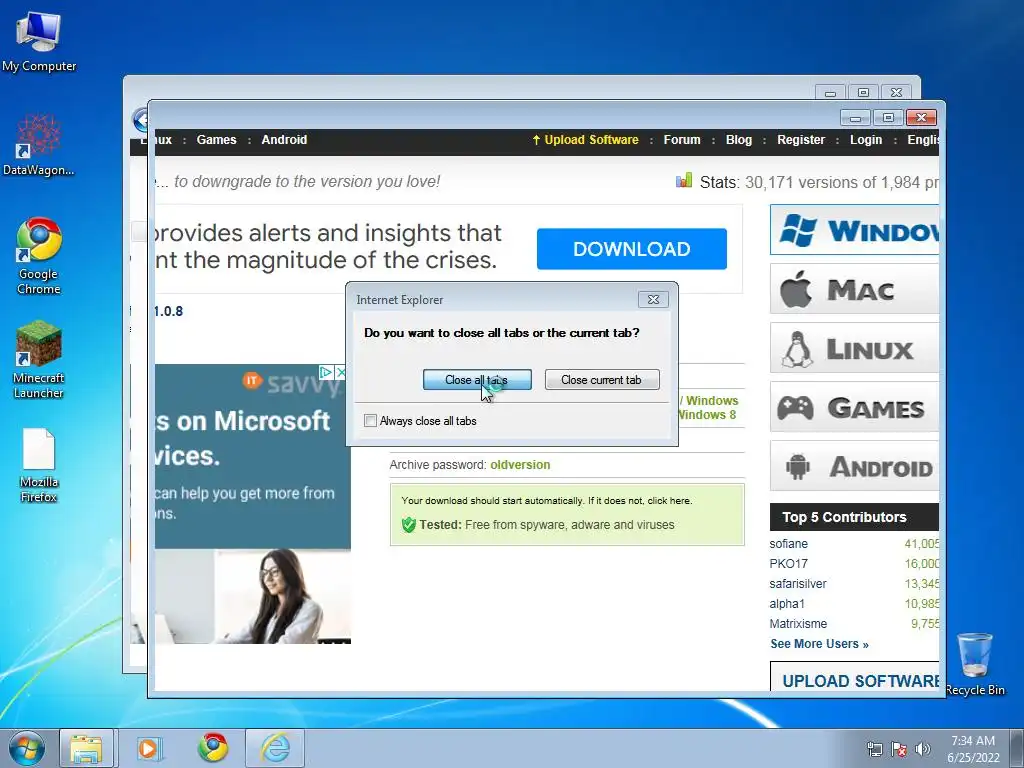Click Close all tabs button
The height and width of the screenshot is (768, 1024).
click(x=477, y=379)
